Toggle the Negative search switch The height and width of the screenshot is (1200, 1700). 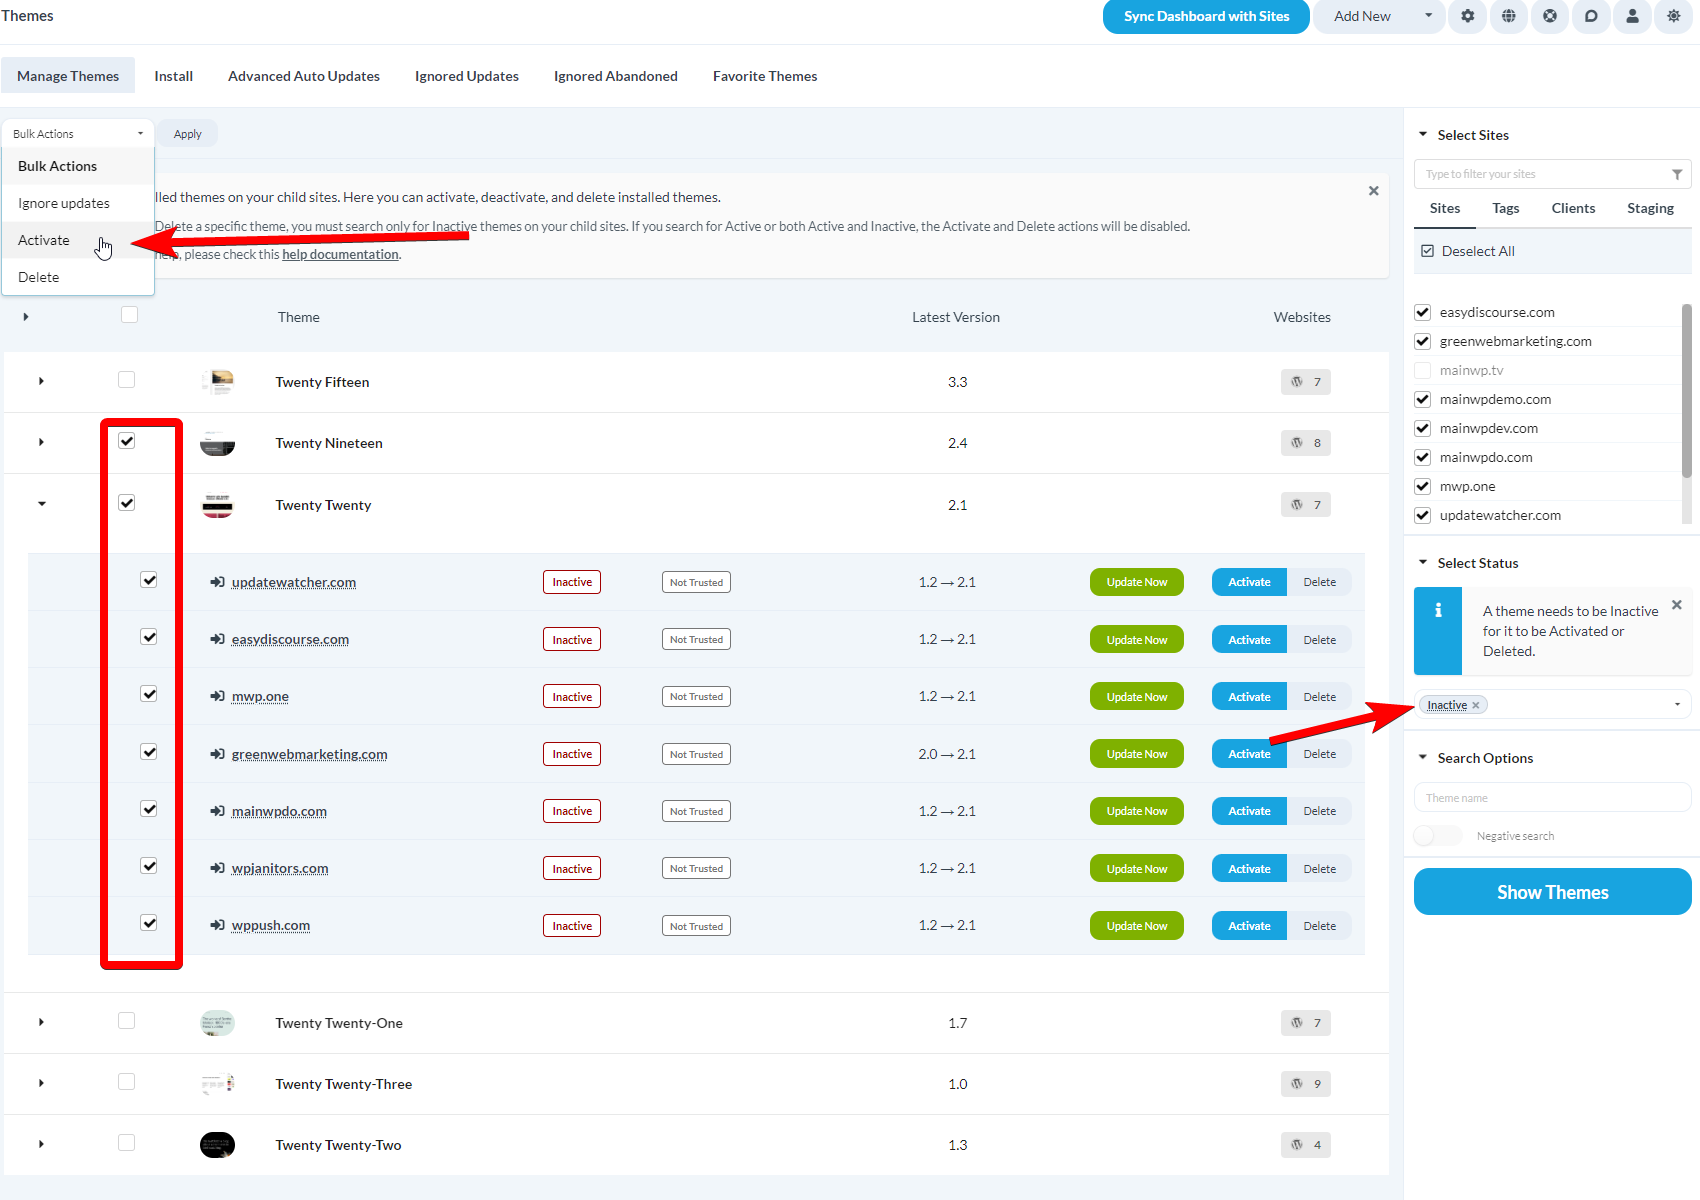coord(1437,835)
